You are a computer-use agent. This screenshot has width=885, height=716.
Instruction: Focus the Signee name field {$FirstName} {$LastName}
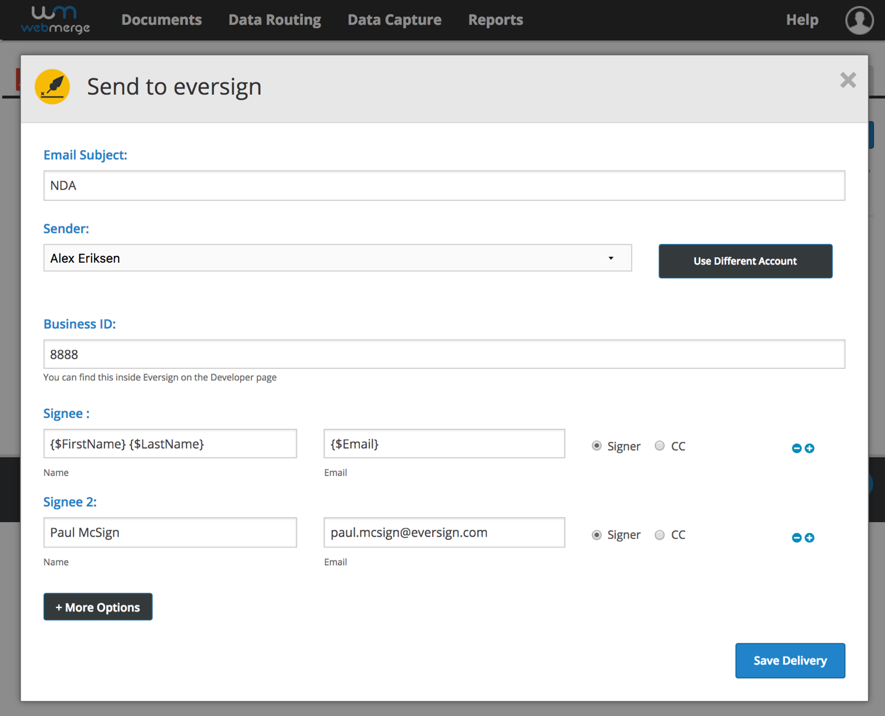pyautogui.click(x=170, y=443)
